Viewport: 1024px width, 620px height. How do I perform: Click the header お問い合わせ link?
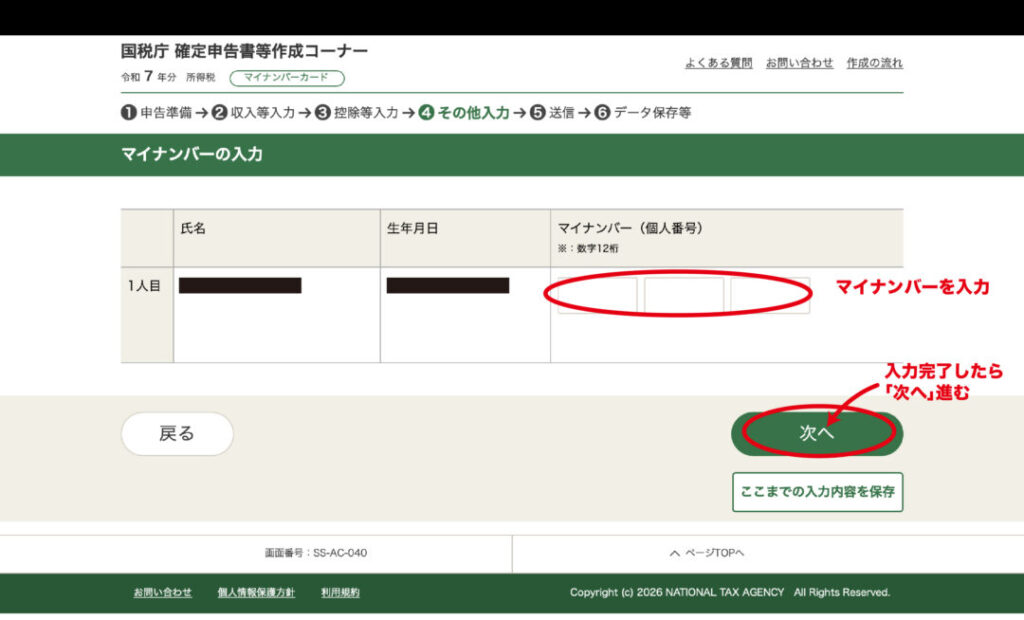799,63
